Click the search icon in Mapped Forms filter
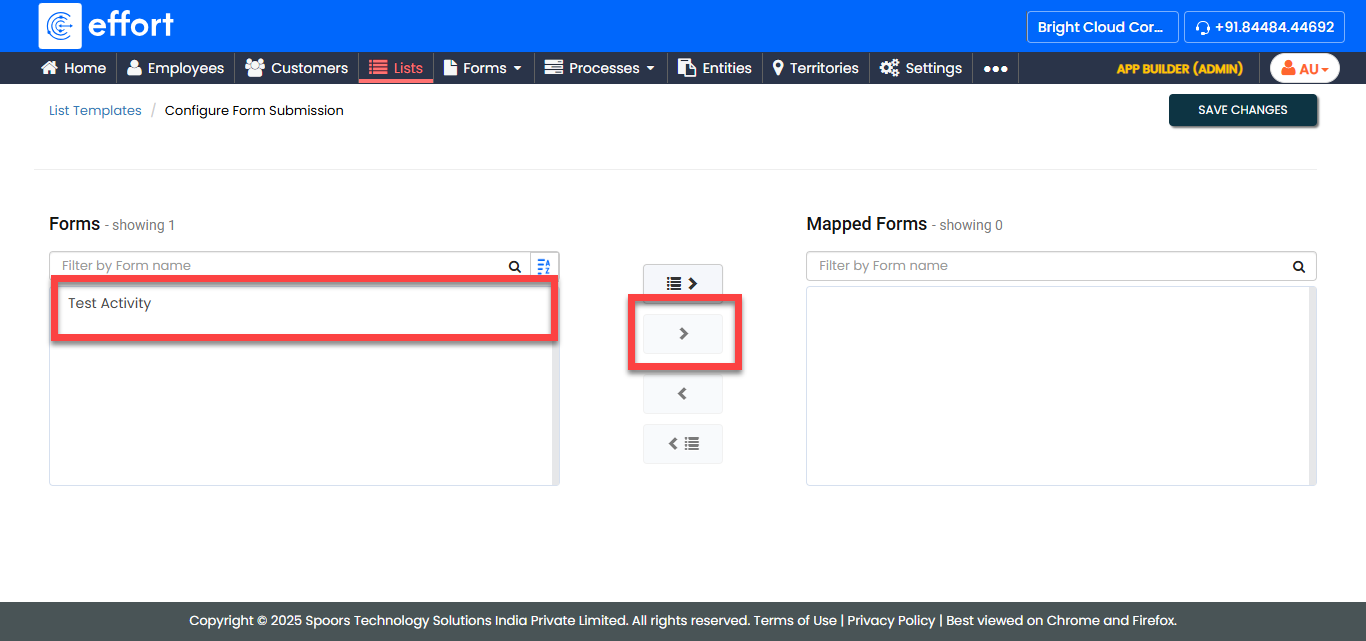The height and width of the screenshot is (641, 1366). pos(1299,266)
